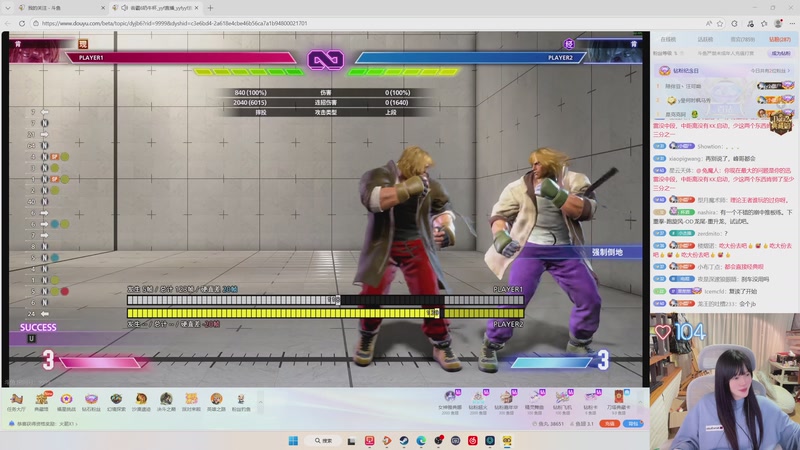Open the 幻境探索 activity icon
This screenshot has width=800, height=450.
coord(116,402)
